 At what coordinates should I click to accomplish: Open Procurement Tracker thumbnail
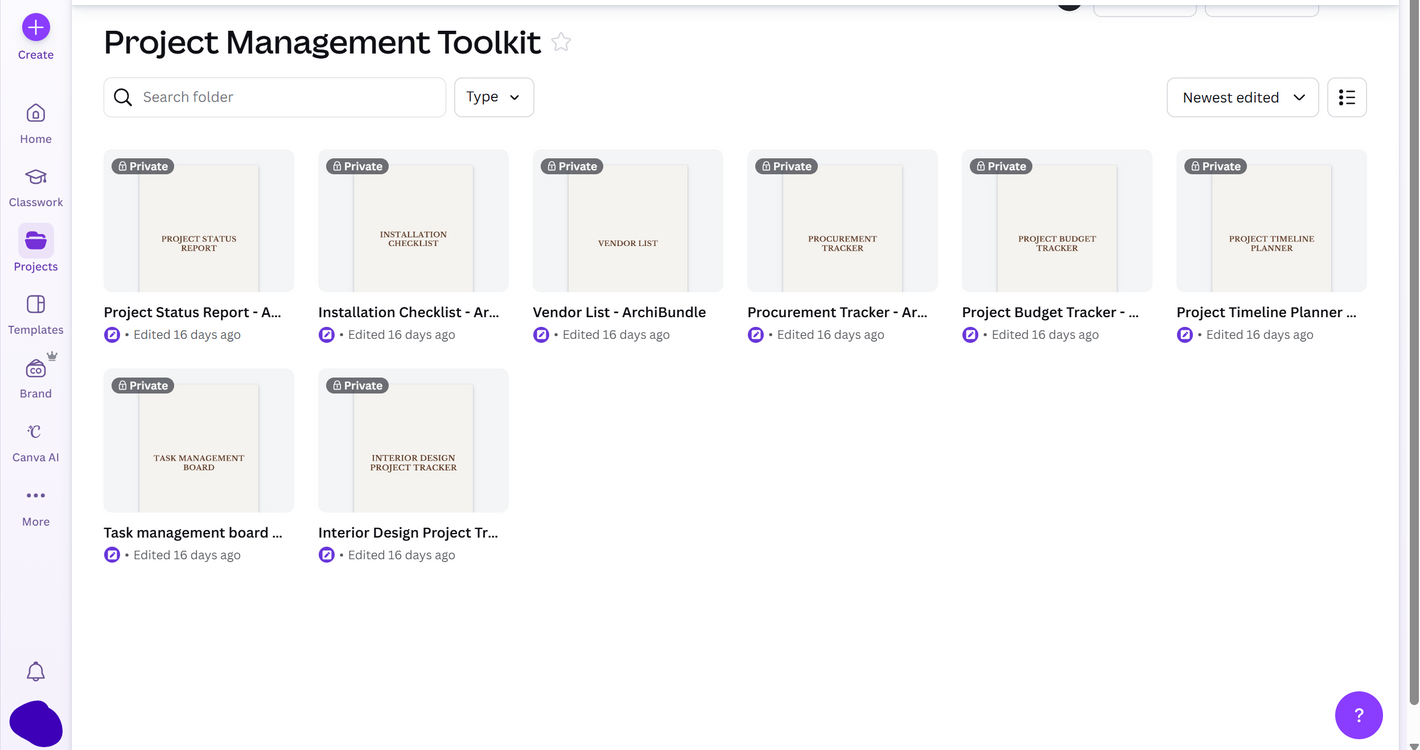pos(842,221)
